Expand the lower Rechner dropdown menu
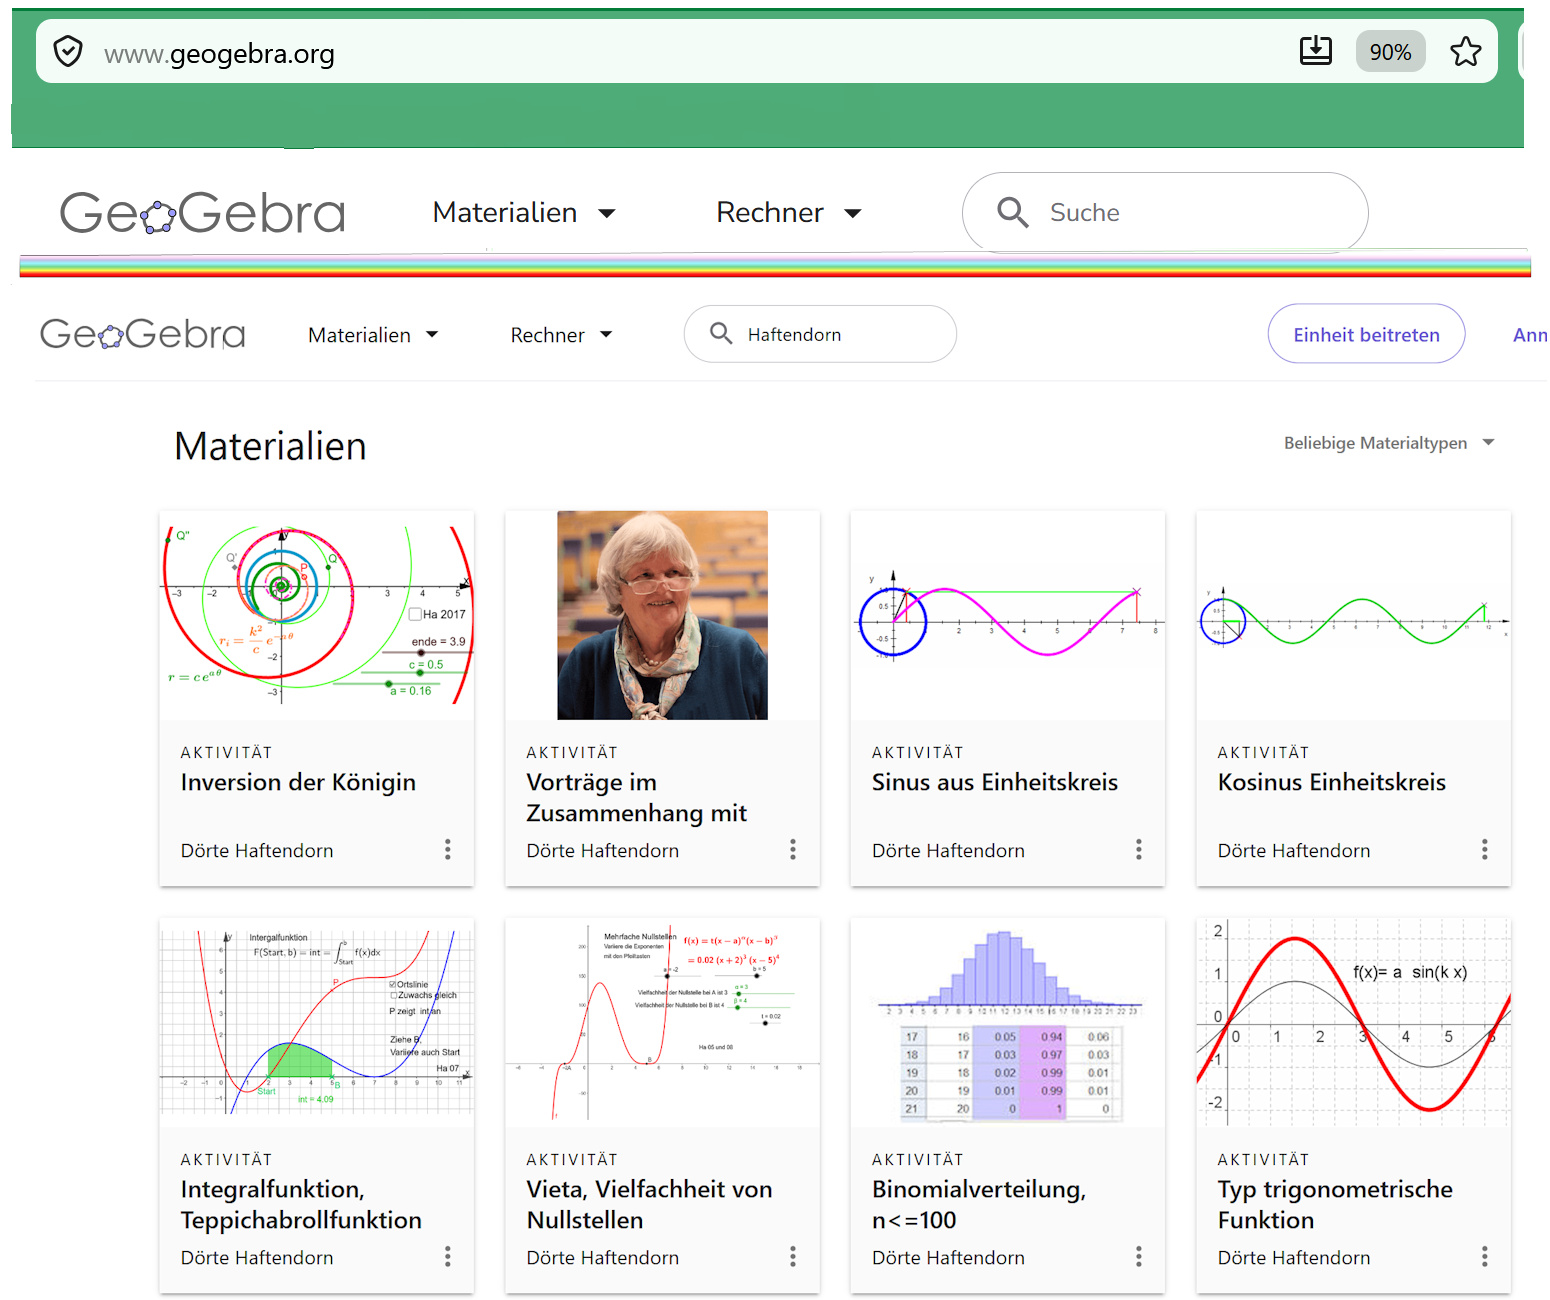This screenshot has height=1300, width=1550. pos(561,335)
